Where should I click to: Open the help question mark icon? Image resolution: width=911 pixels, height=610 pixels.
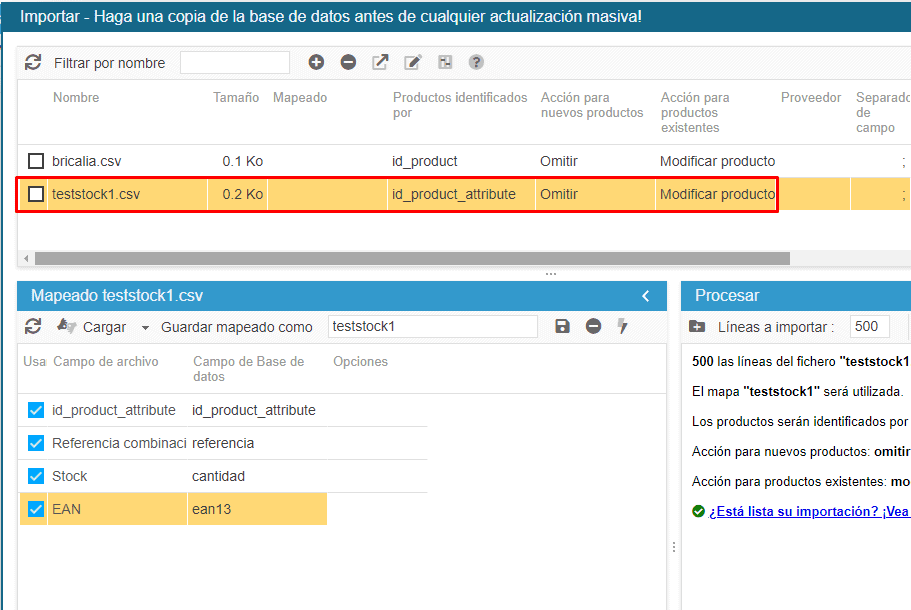click(x=476, y=62)
